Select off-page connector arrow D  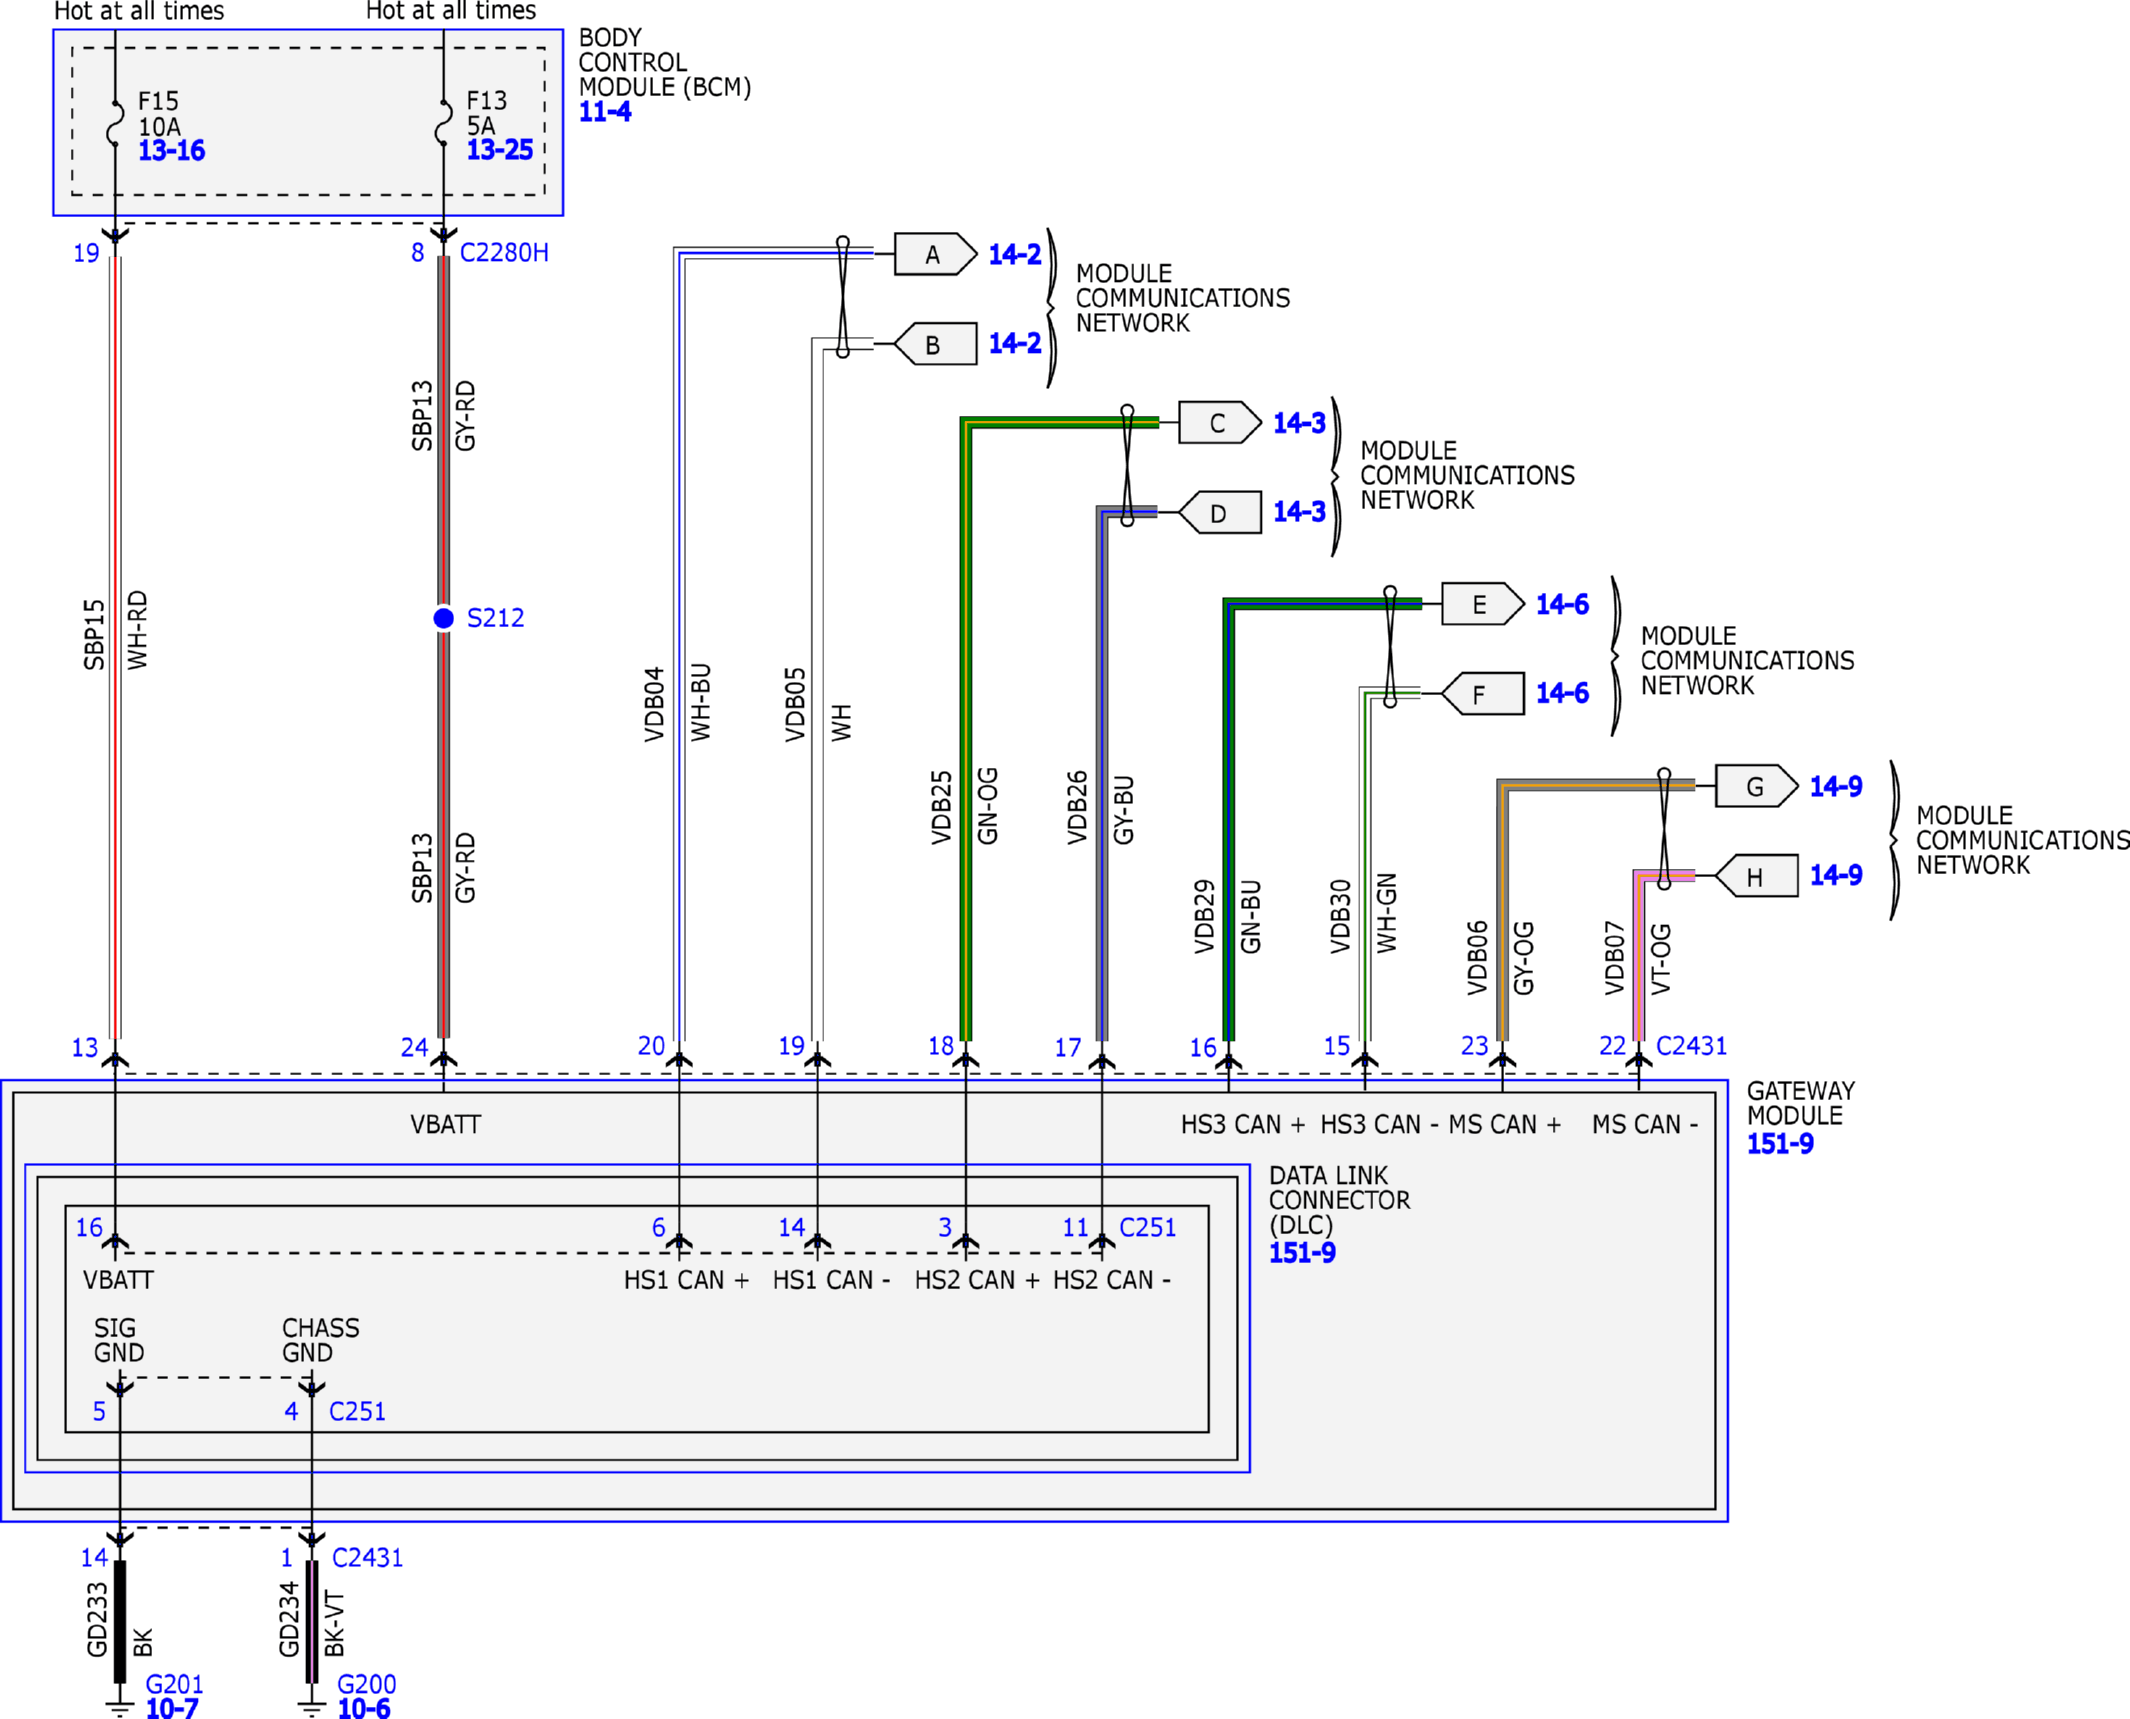1220,513
